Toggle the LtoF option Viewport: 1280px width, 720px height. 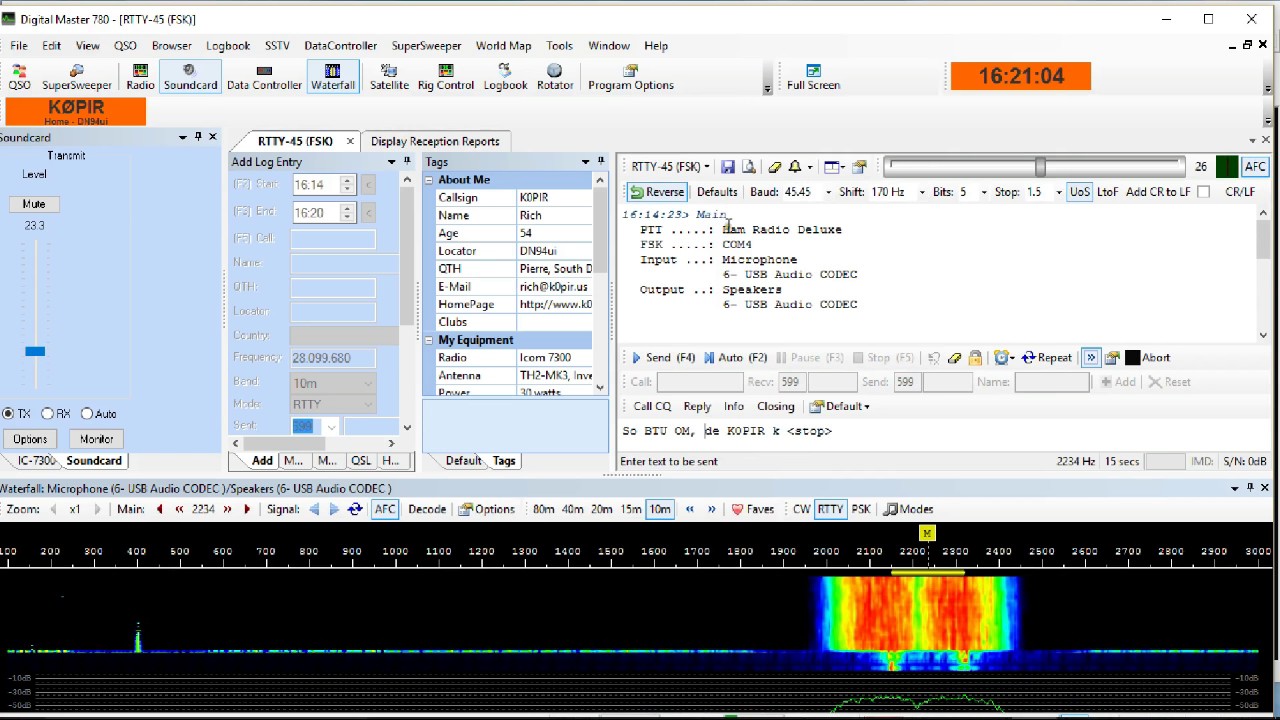click(1107, 192)
